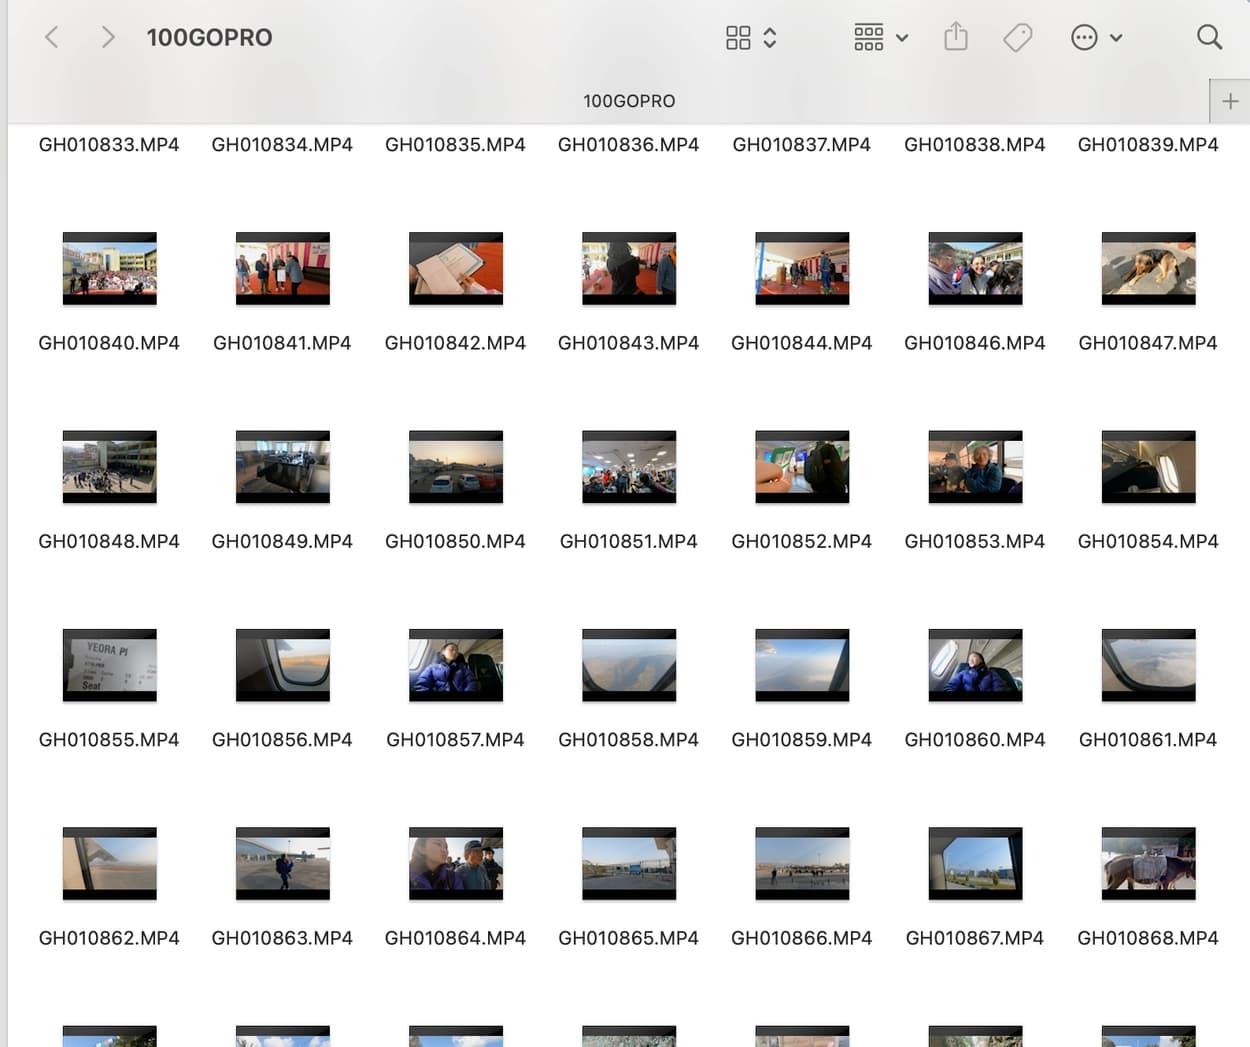Go forward with the right chevron
Image resolution: width=1250 pixels, height=1047 pixels.
[108, 38]
